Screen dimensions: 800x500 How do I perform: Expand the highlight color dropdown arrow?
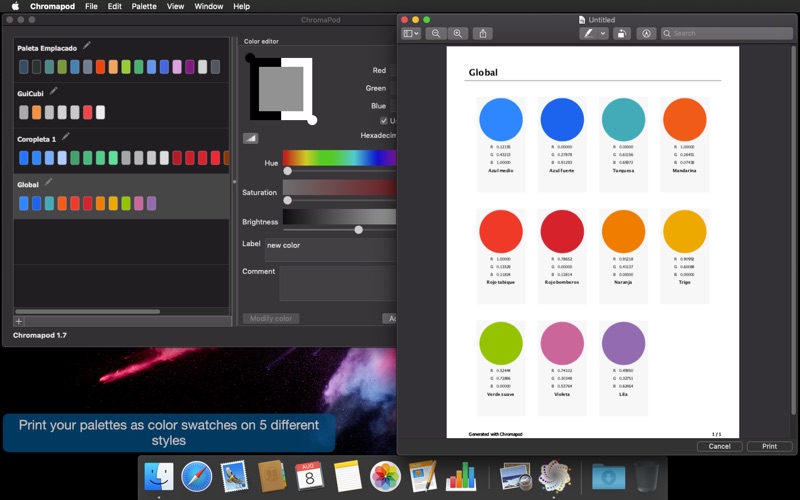point(603,34)
